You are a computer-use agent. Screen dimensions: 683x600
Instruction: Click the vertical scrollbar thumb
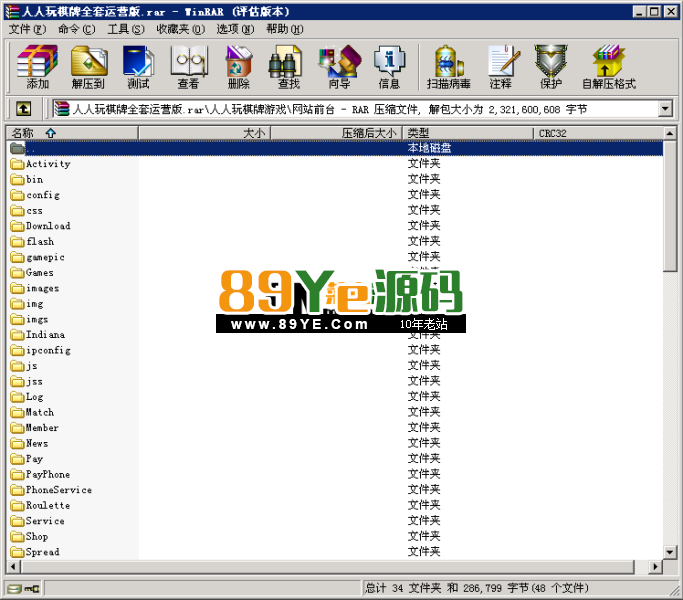[670, 206]
